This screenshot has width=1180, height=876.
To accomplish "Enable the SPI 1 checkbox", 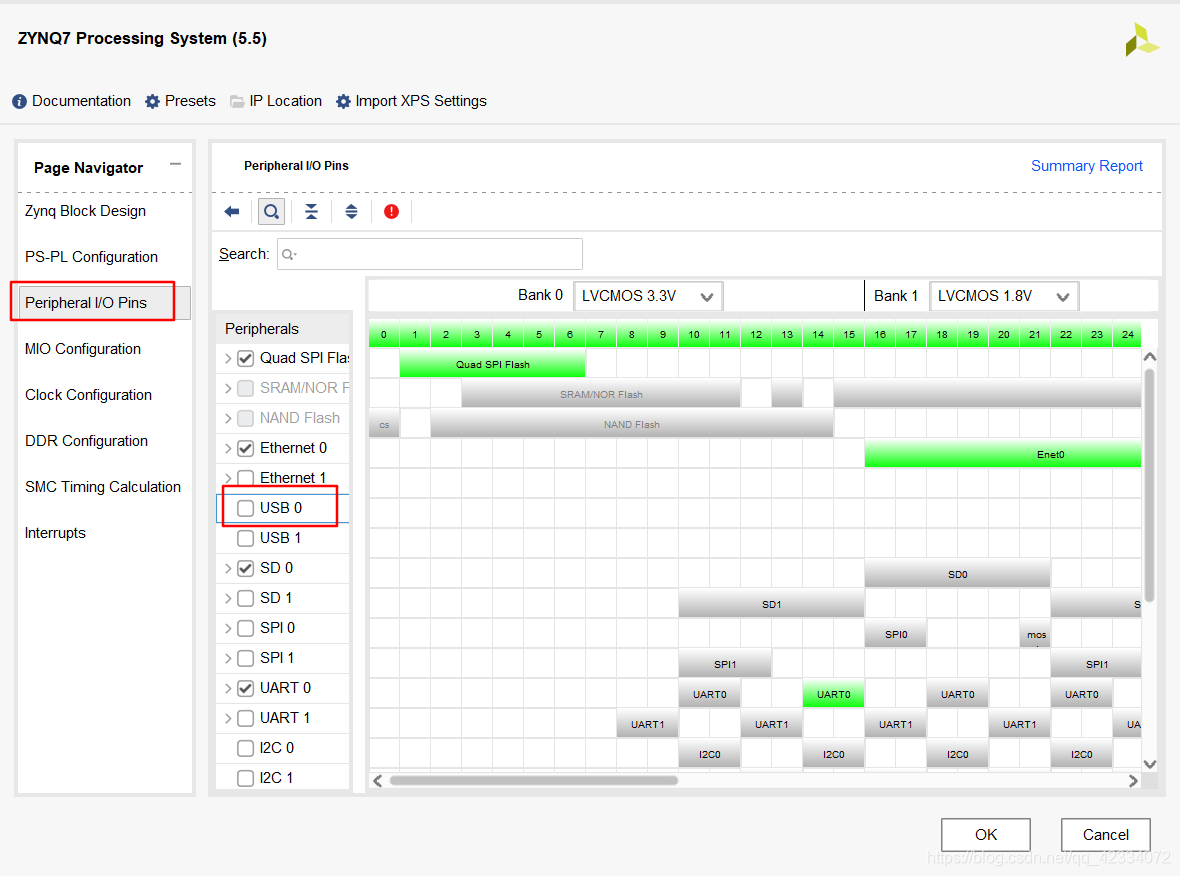I will tap(245, 659).
